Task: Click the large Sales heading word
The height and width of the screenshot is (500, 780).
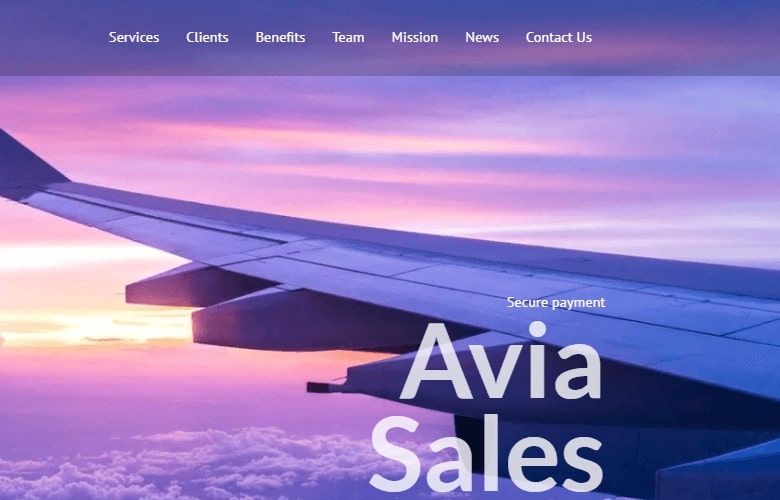Action: pyautogui.click(x=486, y=453)
